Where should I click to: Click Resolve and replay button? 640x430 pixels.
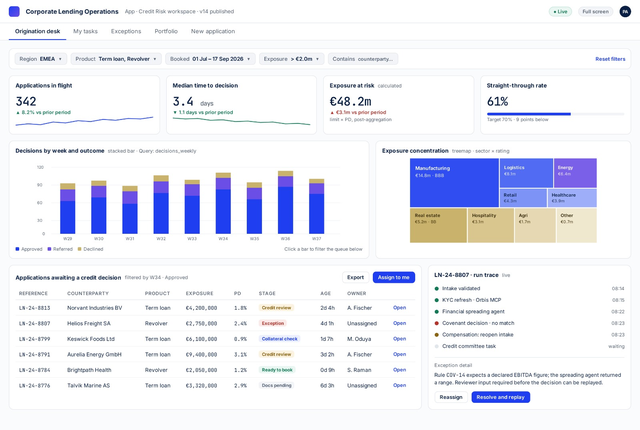(500, 397)
